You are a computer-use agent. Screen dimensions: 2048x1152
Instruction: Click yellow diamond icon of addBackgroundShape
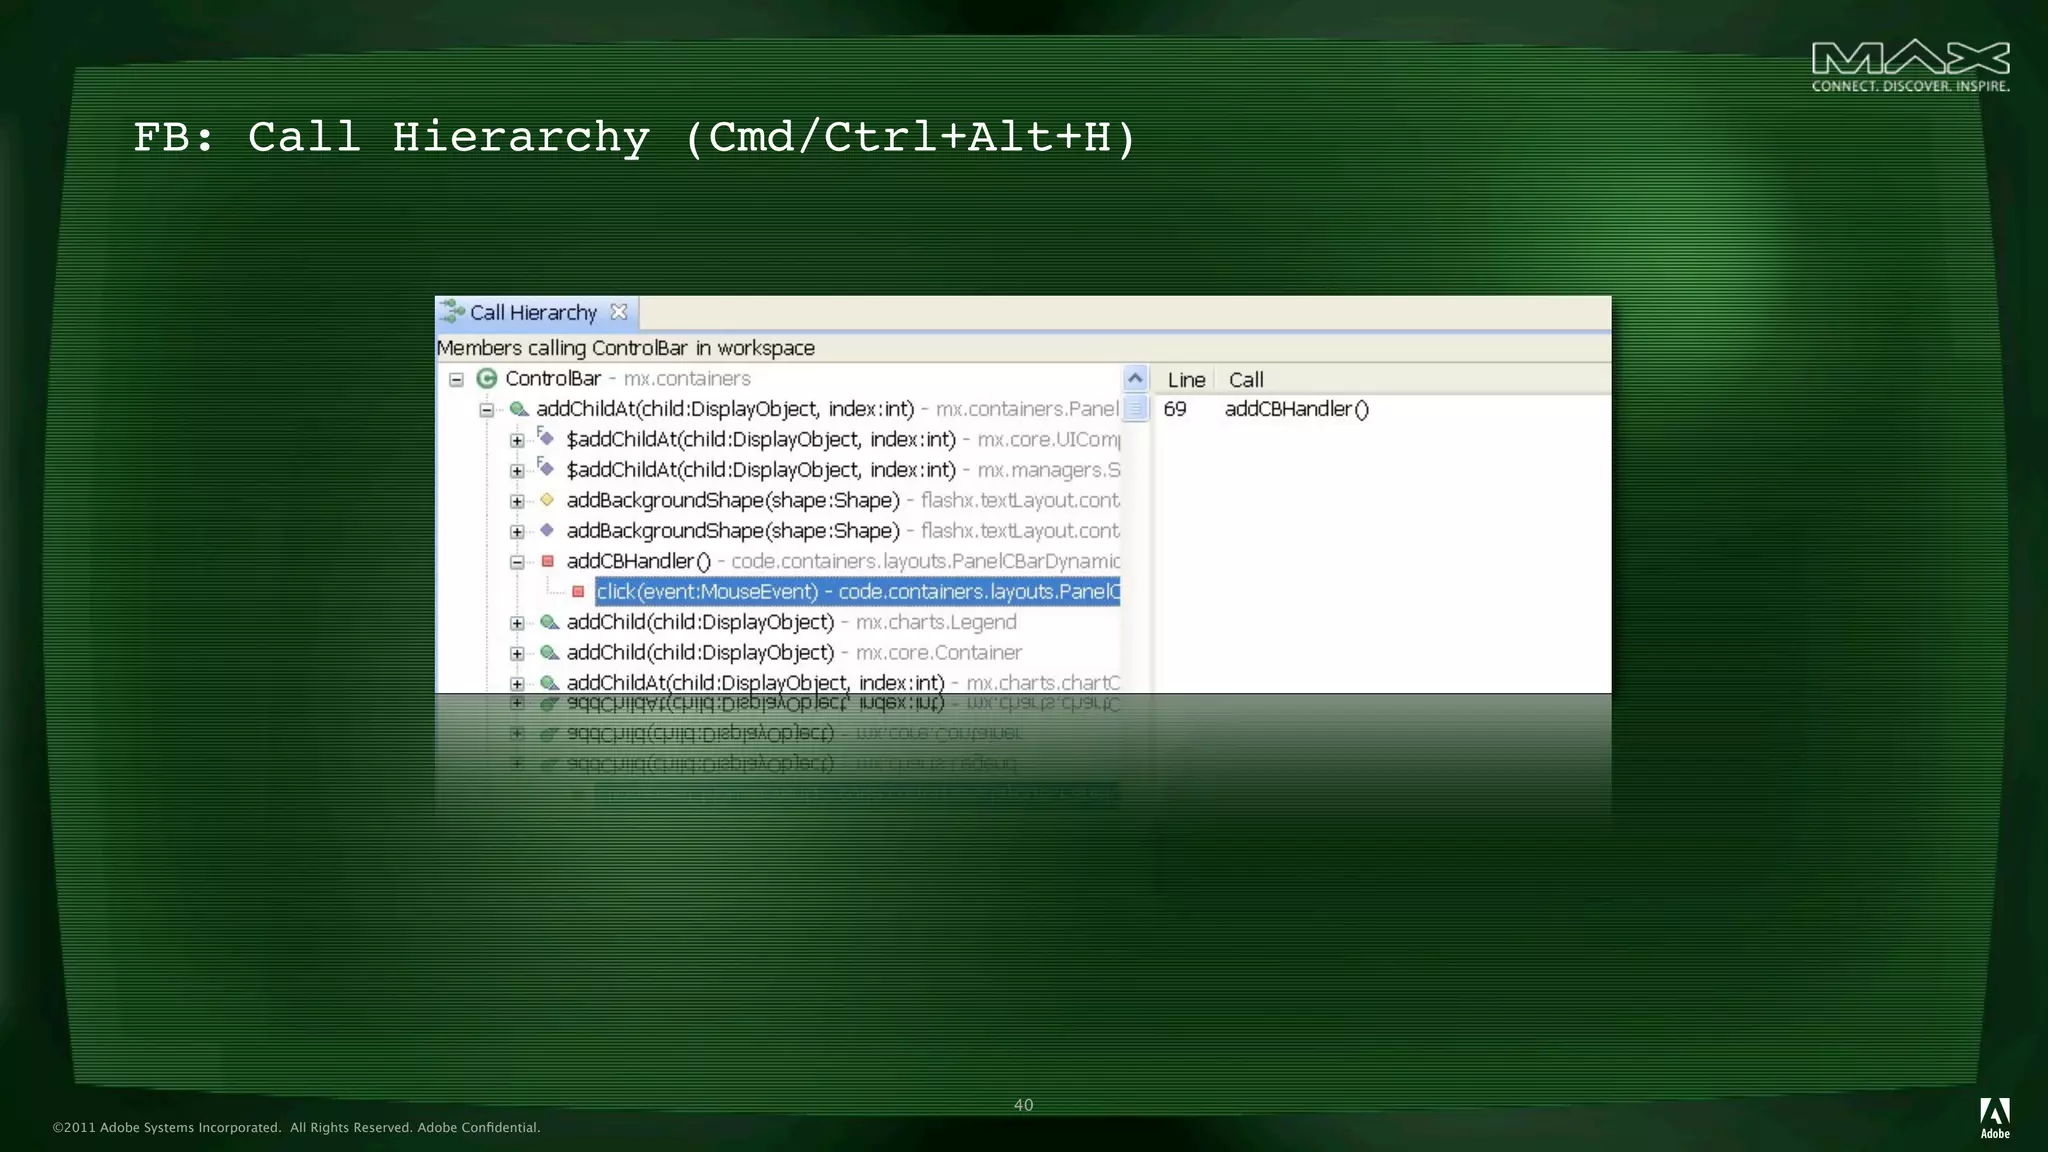547,500
